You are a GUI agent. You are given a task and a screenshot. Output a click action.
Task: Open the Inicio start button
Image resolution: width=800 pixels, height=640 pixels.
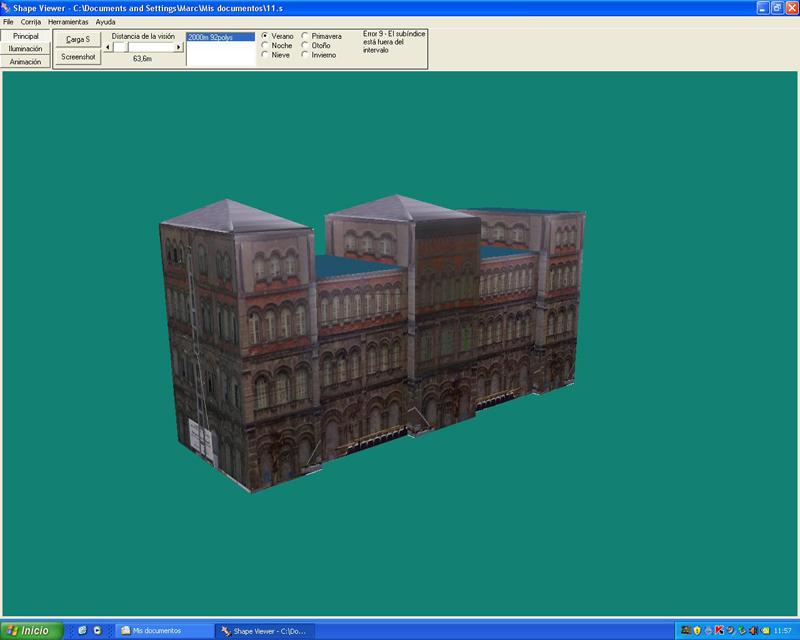[x=30, y=630]
